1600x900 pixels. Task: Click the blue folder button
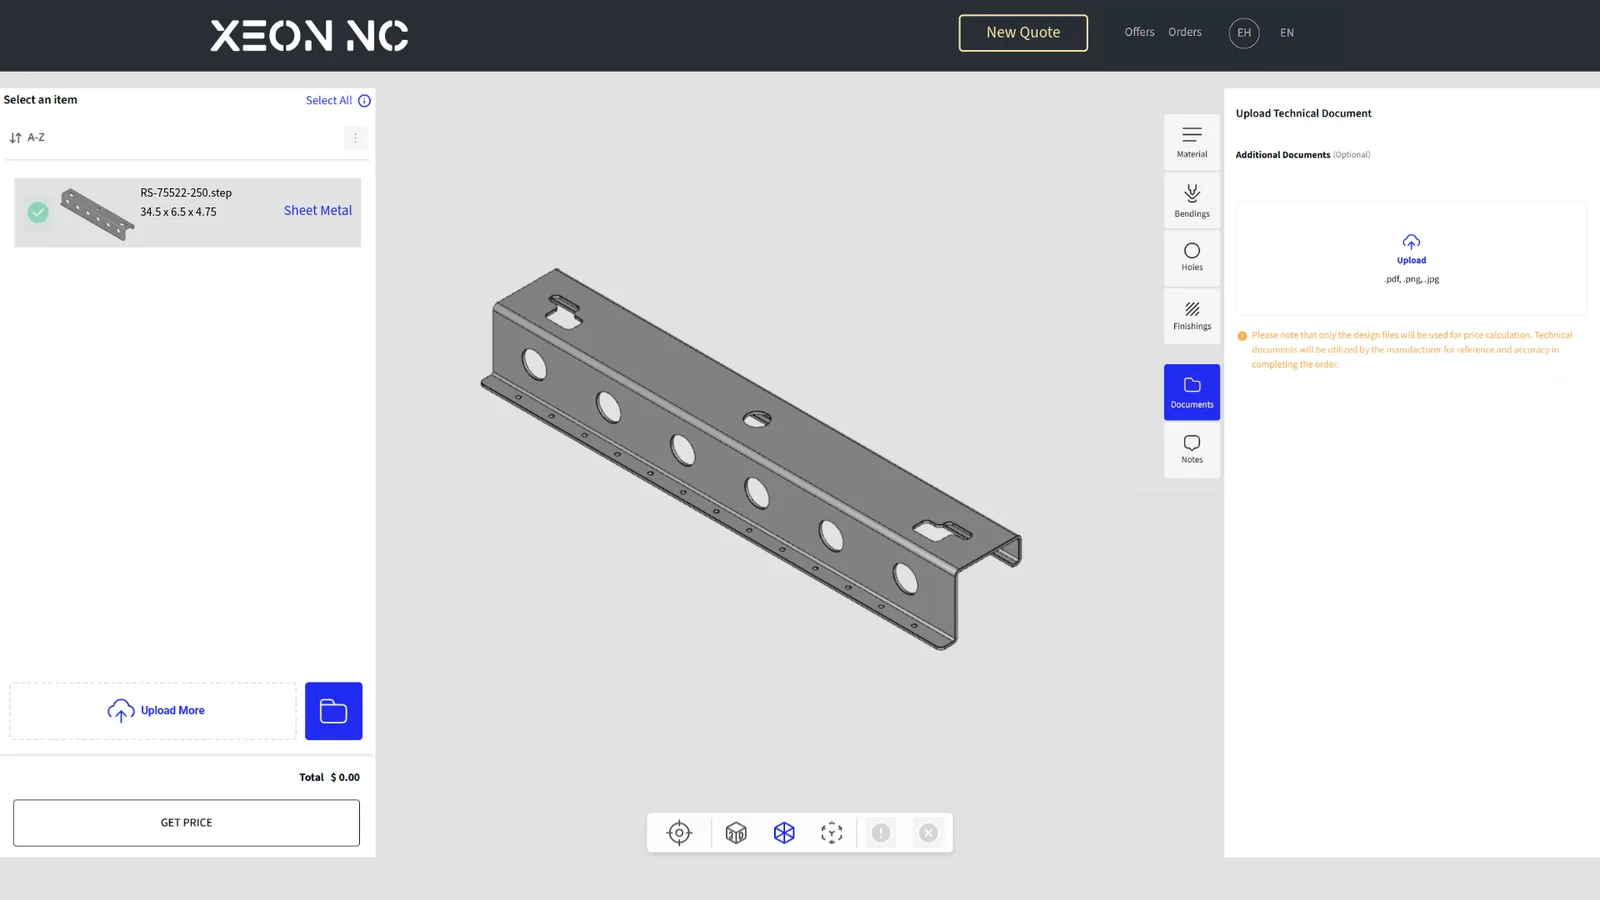(x=334, y=711)
